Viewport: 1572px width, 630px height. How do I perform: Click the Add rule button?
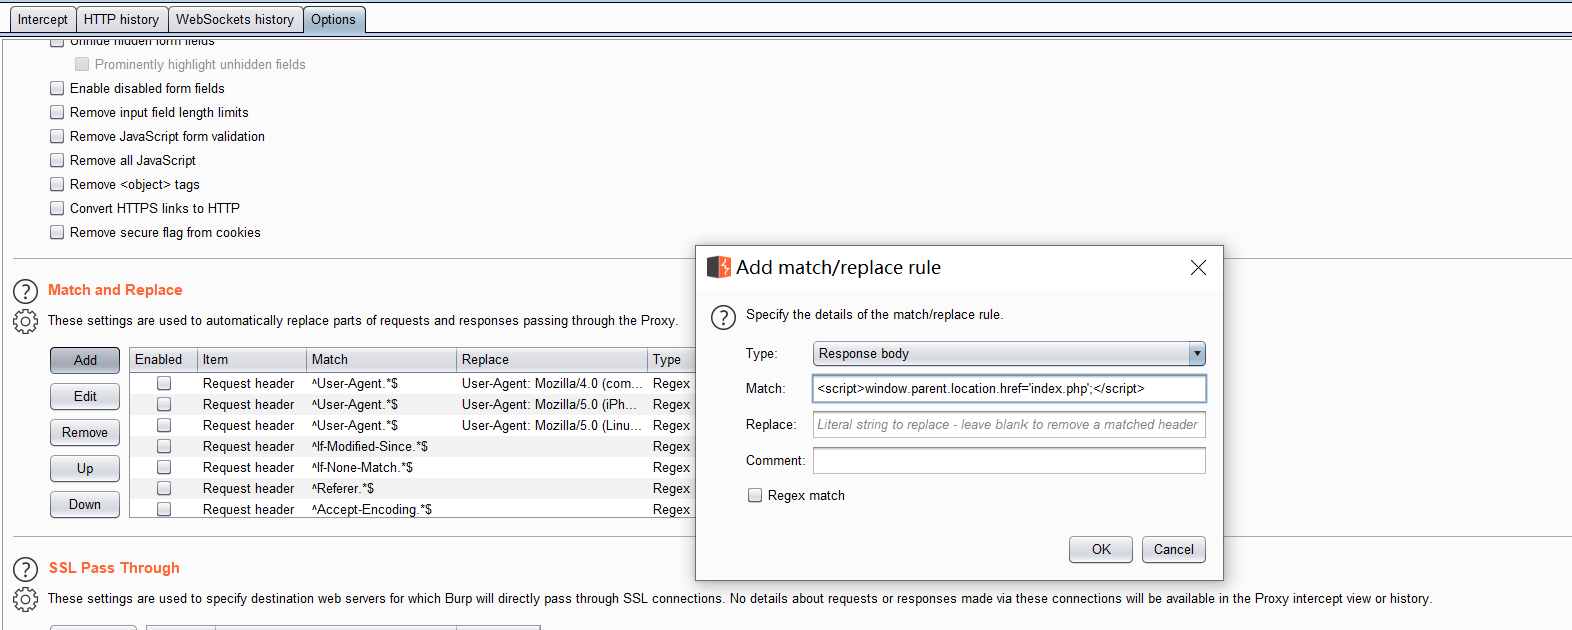tap(85, 360)
